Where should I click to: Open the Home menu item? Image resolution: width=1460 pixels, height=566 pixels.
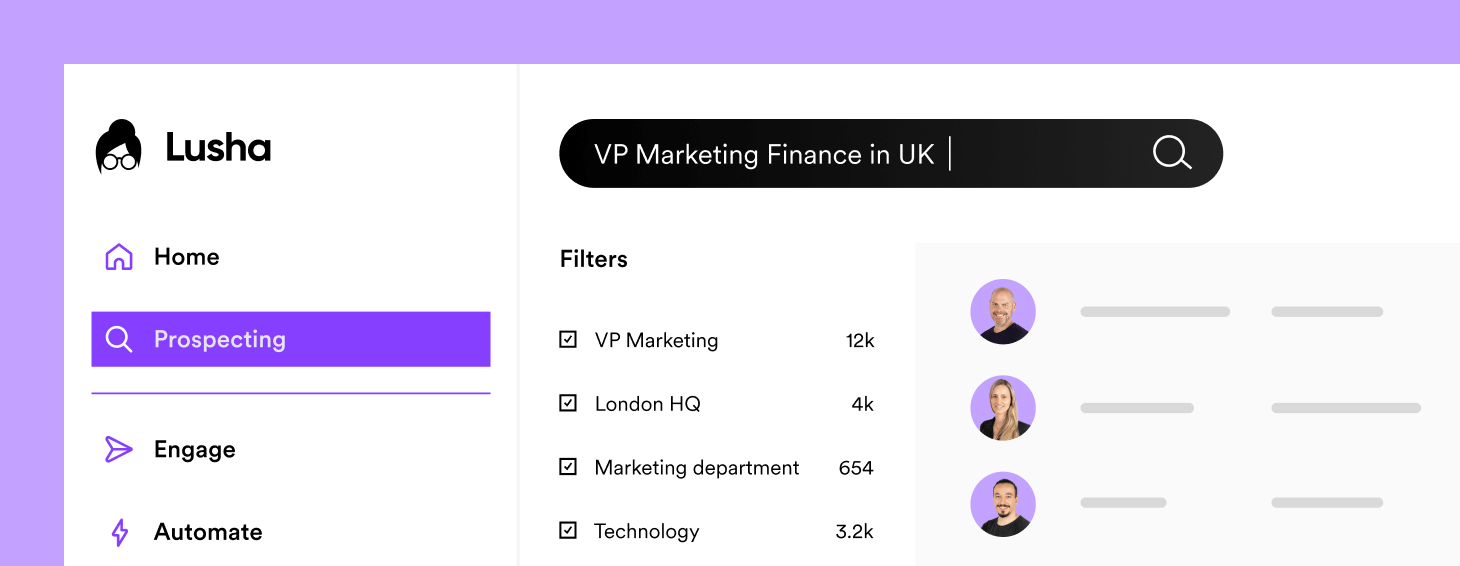(186, 257)
